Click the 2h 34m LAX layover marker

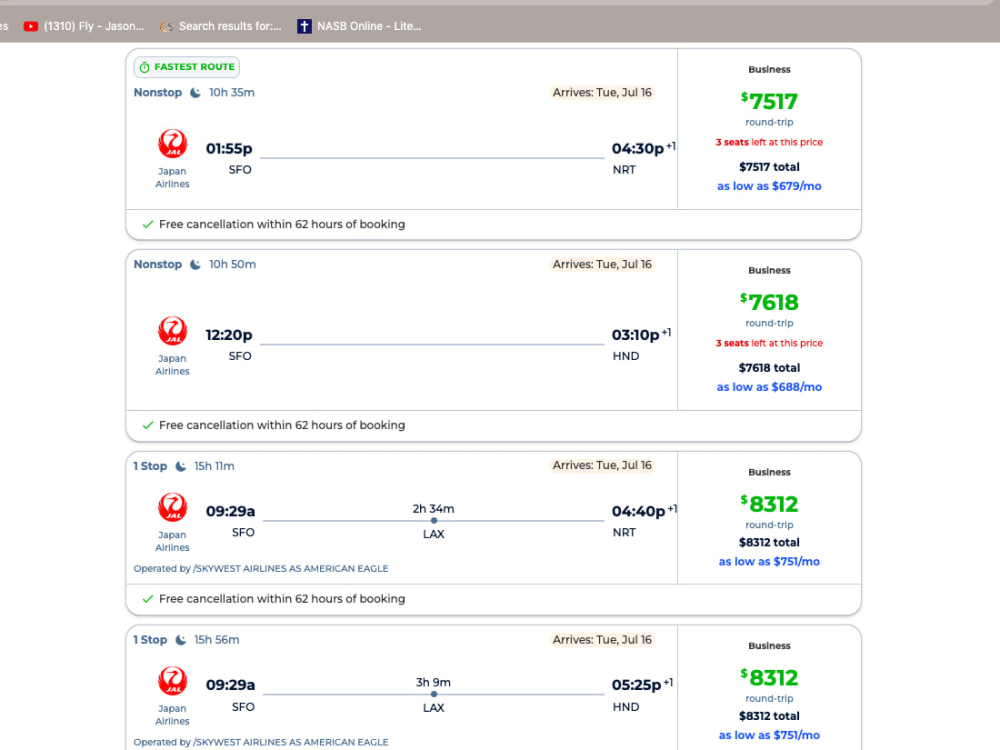pos(434,520)
